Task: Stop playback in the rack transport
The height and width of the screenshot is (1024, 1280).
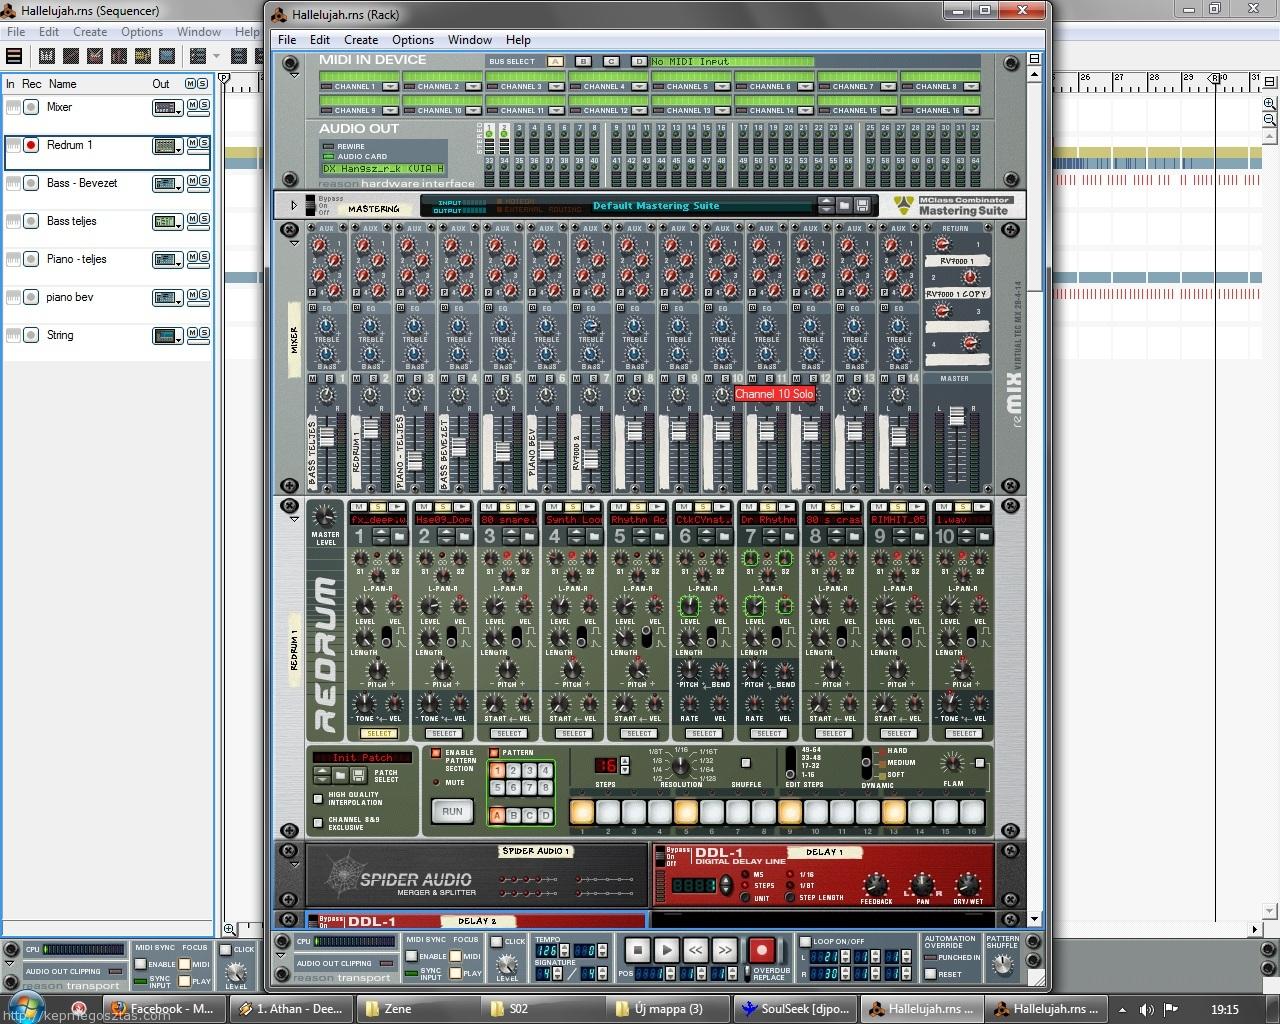Action: pos(637,951)
